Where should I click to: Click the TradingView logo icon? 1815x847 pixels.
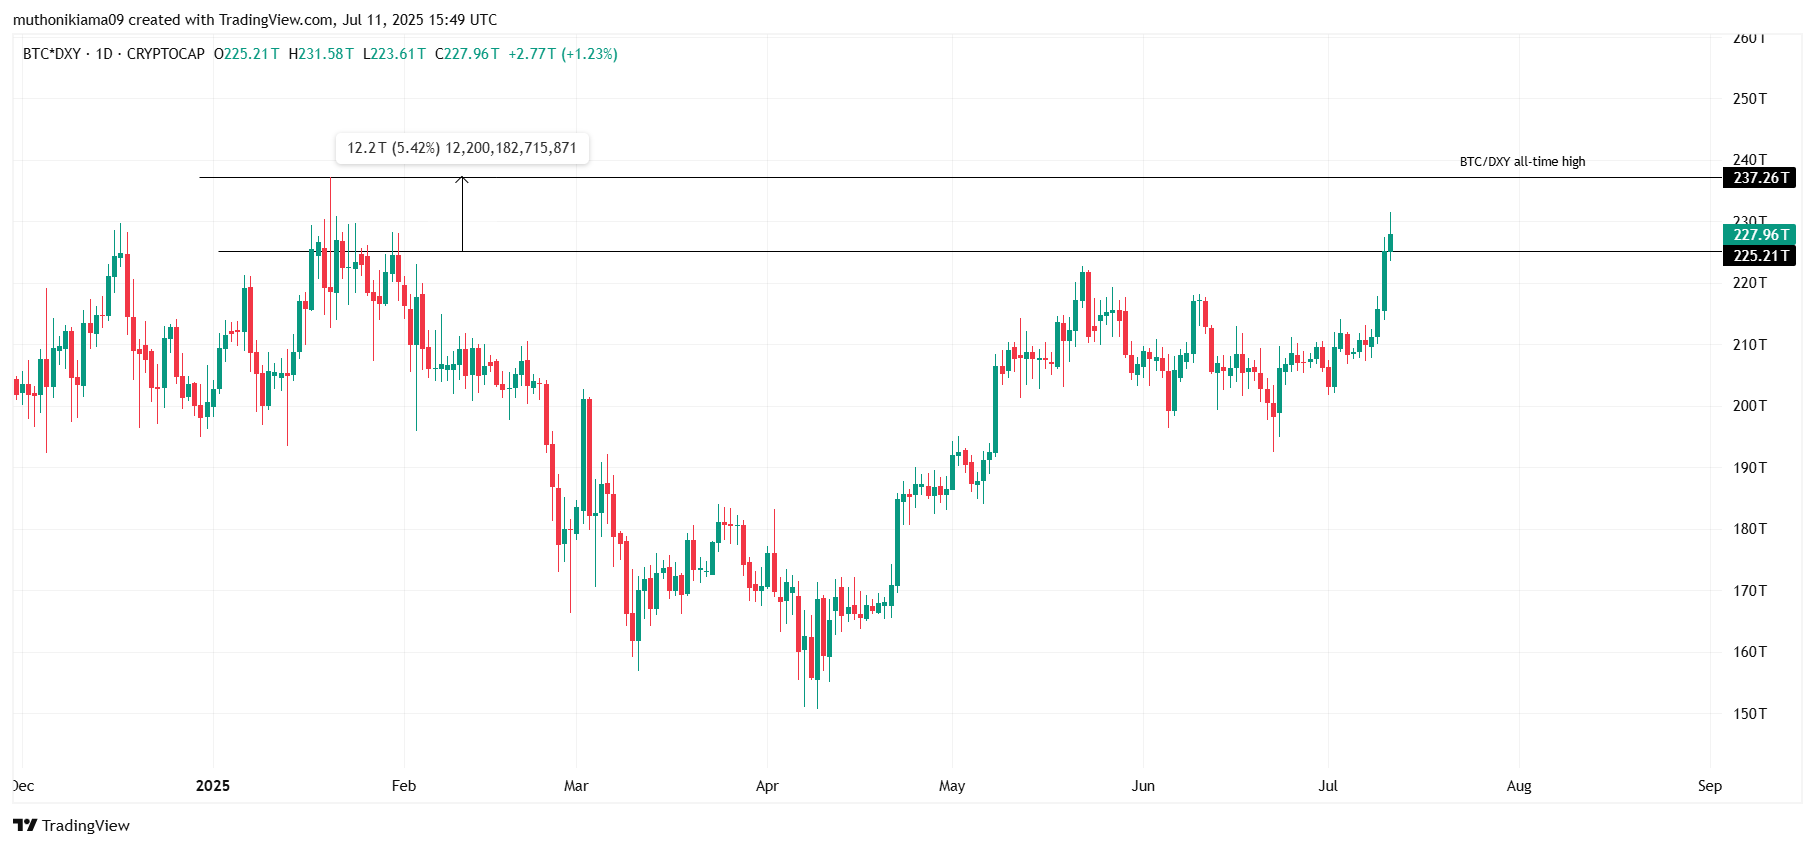25,825
